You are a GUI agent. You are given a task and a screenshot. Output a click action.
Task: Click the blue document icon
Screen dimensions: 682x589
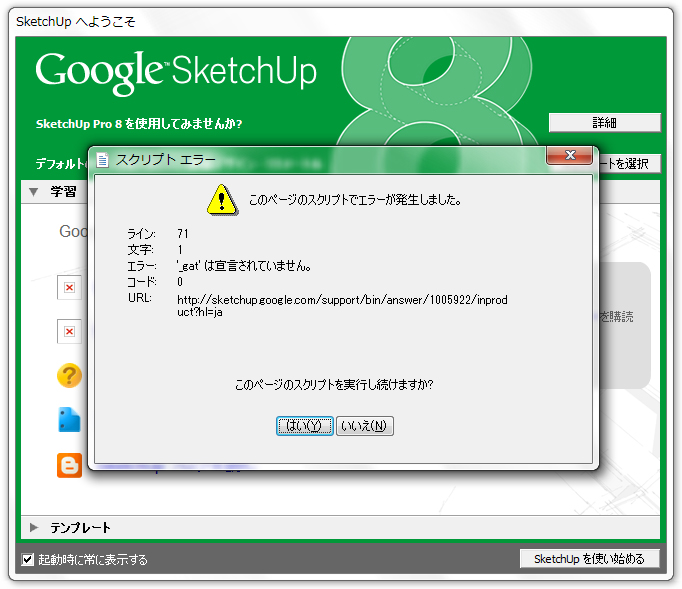point(69,420)
